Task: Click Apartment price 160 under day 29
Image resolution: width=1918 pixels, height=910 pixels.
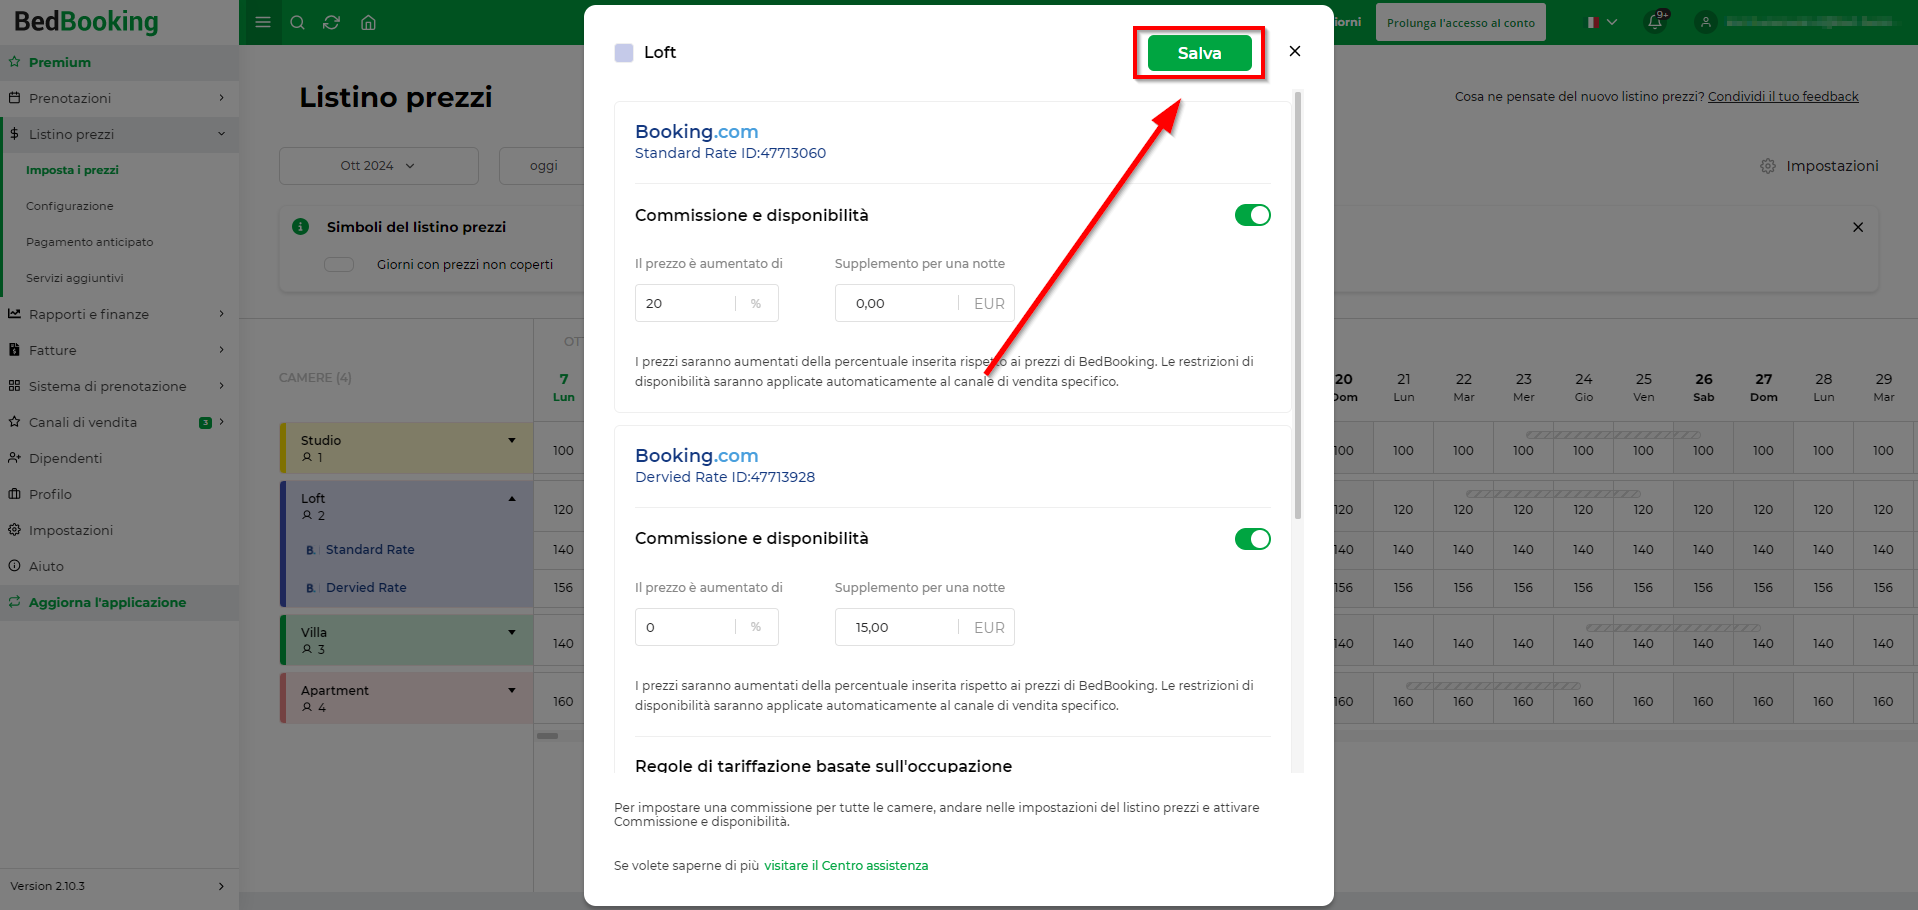Action: click(x=1883, y=702)
